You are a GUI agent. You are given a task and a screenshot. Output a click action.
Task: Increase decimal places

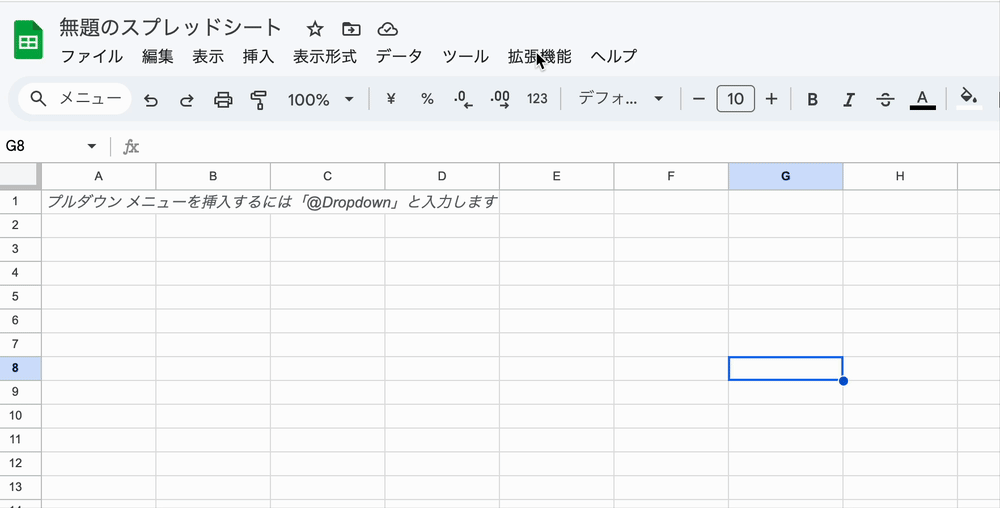500,99
